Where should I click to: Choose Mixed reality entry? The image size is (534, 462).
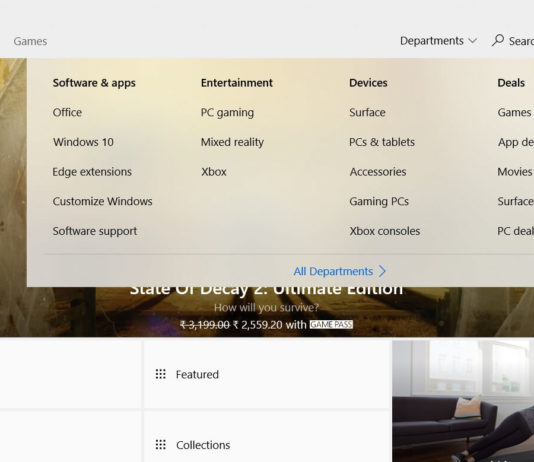[x=233, y=142]
